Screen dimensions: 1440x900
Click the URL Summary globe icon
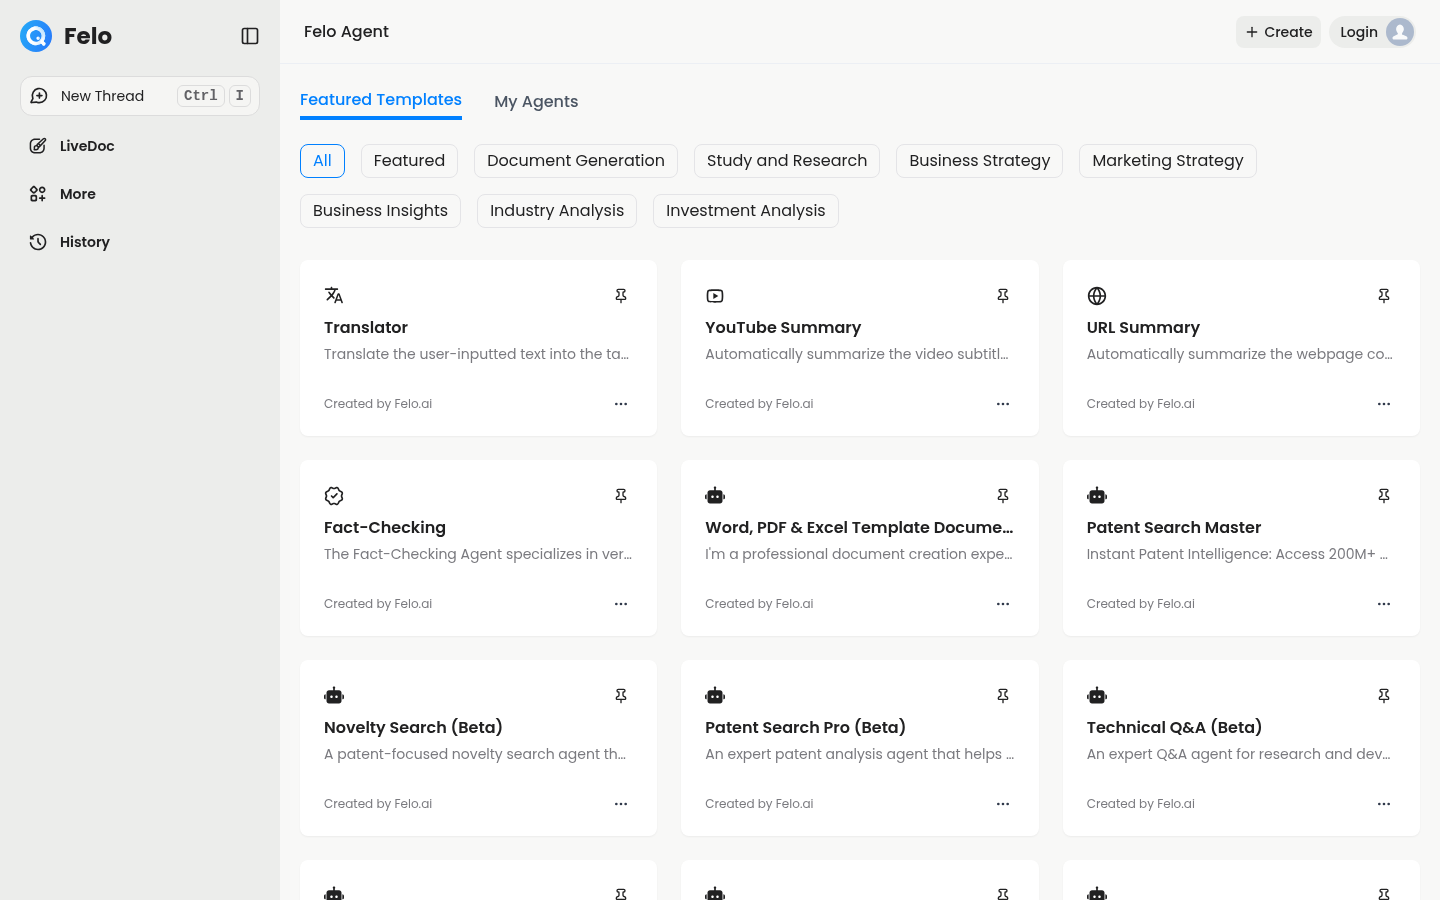pyautogui.click(x=1097, y=296)
